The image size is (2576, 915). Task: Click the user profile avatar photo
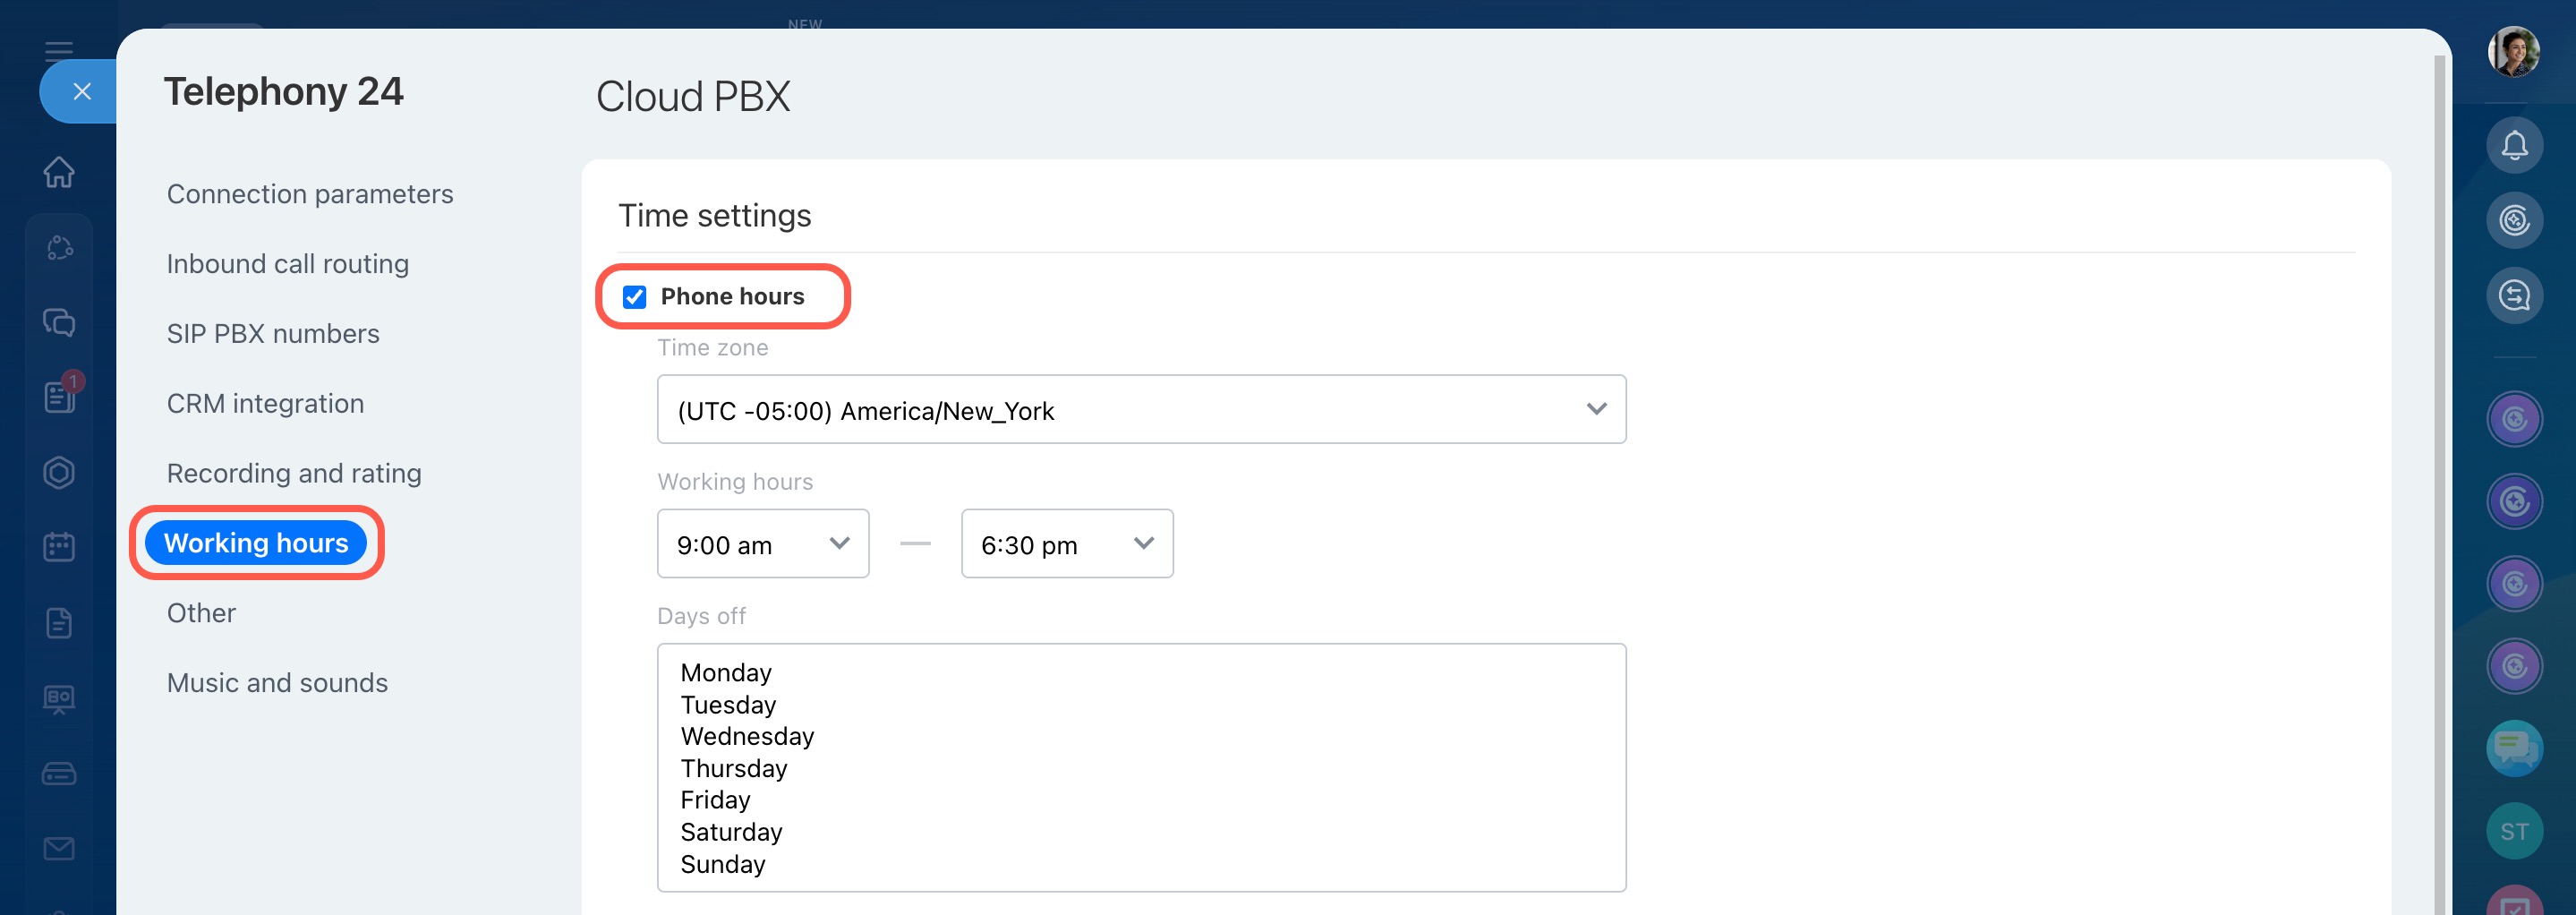[x=2513, y=52]
